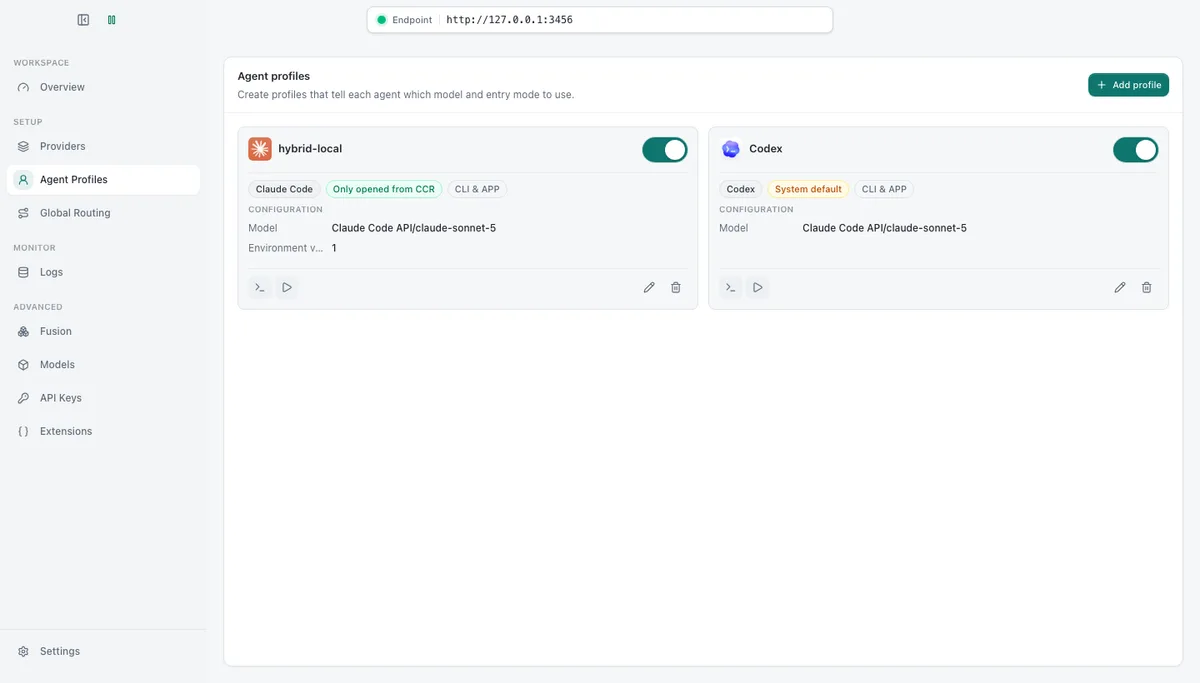
Task: Navigate to Fusion
Action: pos(103,331)
